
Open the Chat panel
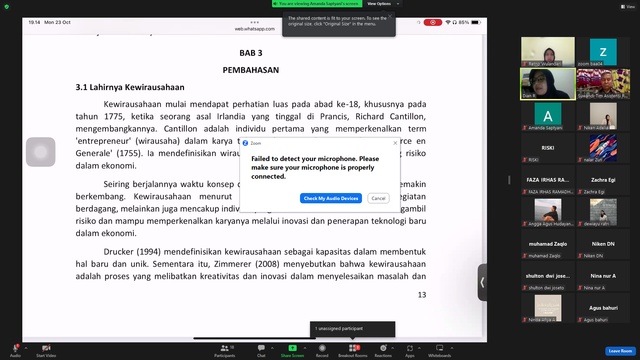(261, 350)
